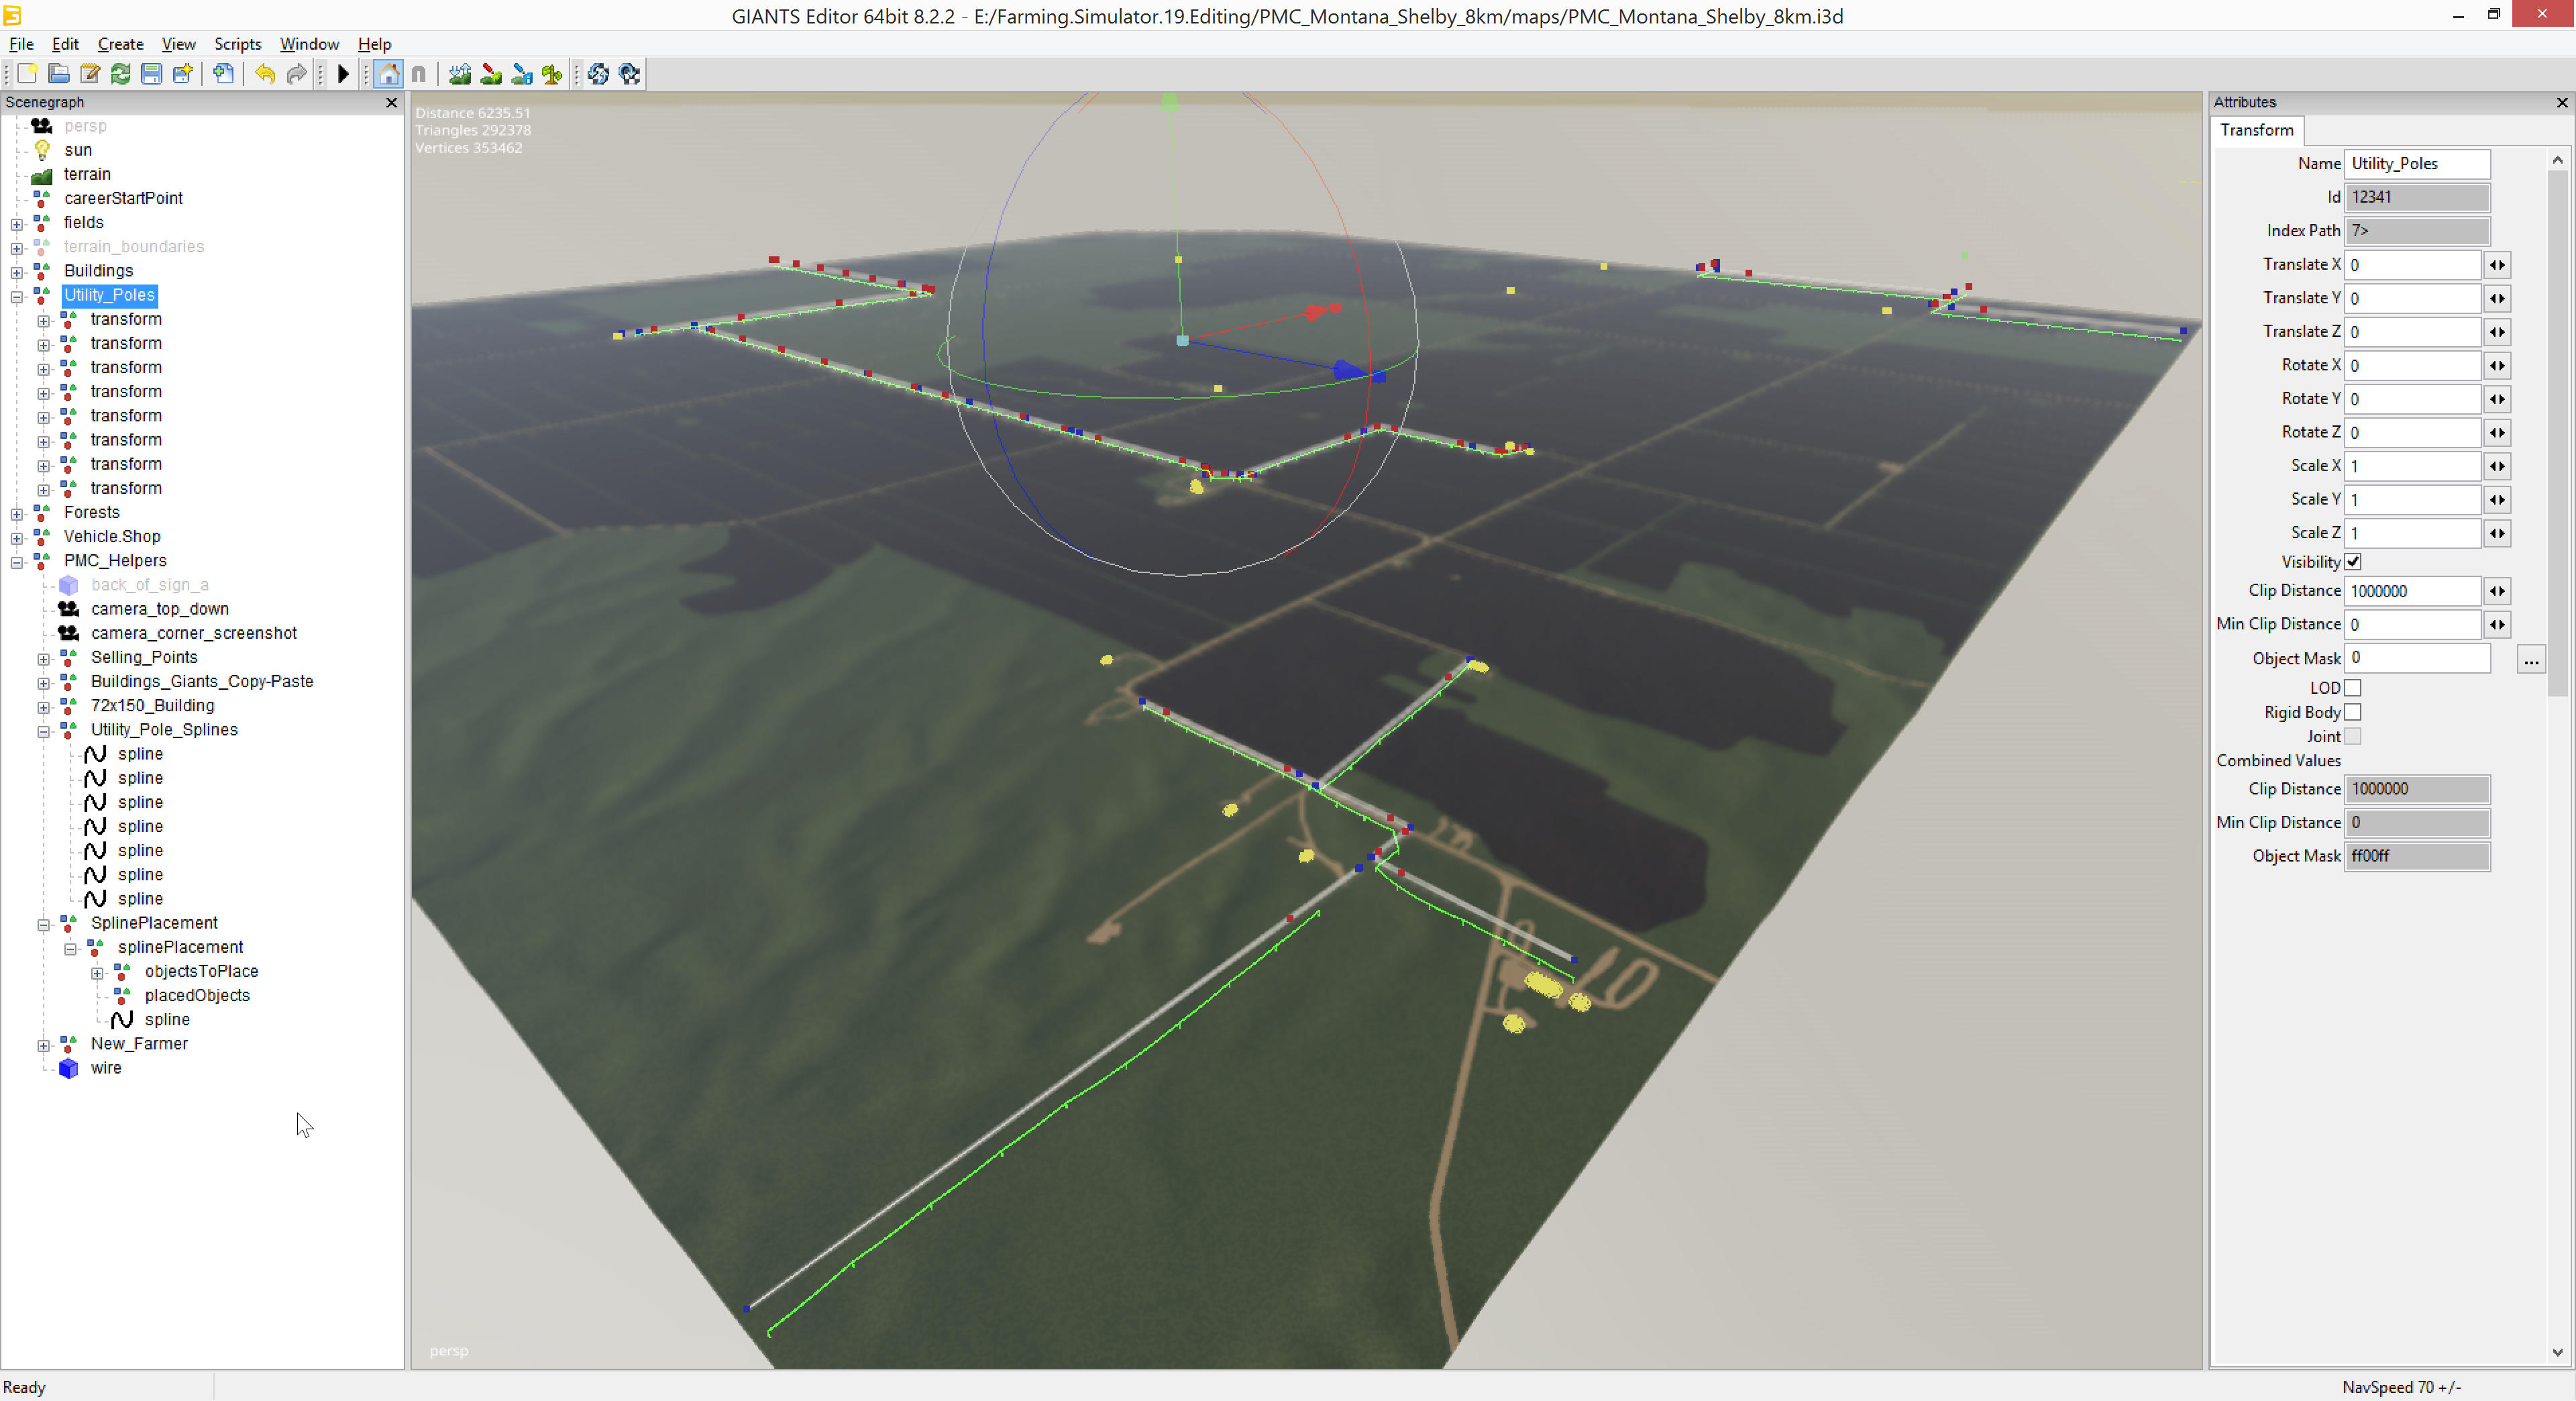Select the terrain info layer paint icon
Image resolution: width=2576 pixels, height=1401 pixels.
(x=522, y=74)
